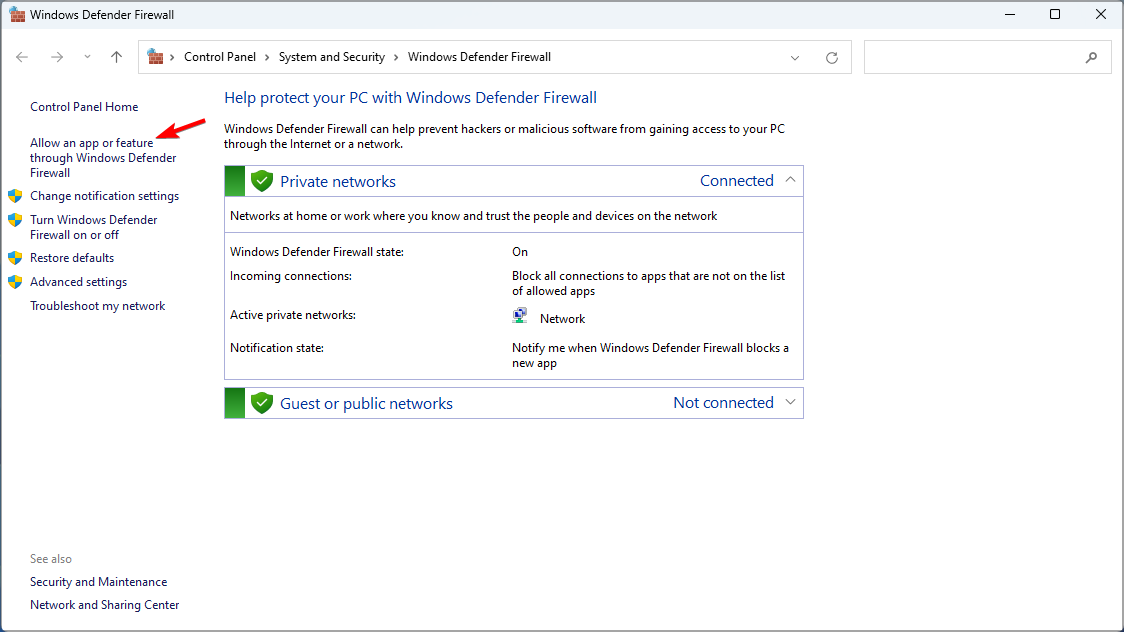Refresh the page with the refresh icon
The width and height of the screenshot is (1124, 632).
(x=831, y=57)
